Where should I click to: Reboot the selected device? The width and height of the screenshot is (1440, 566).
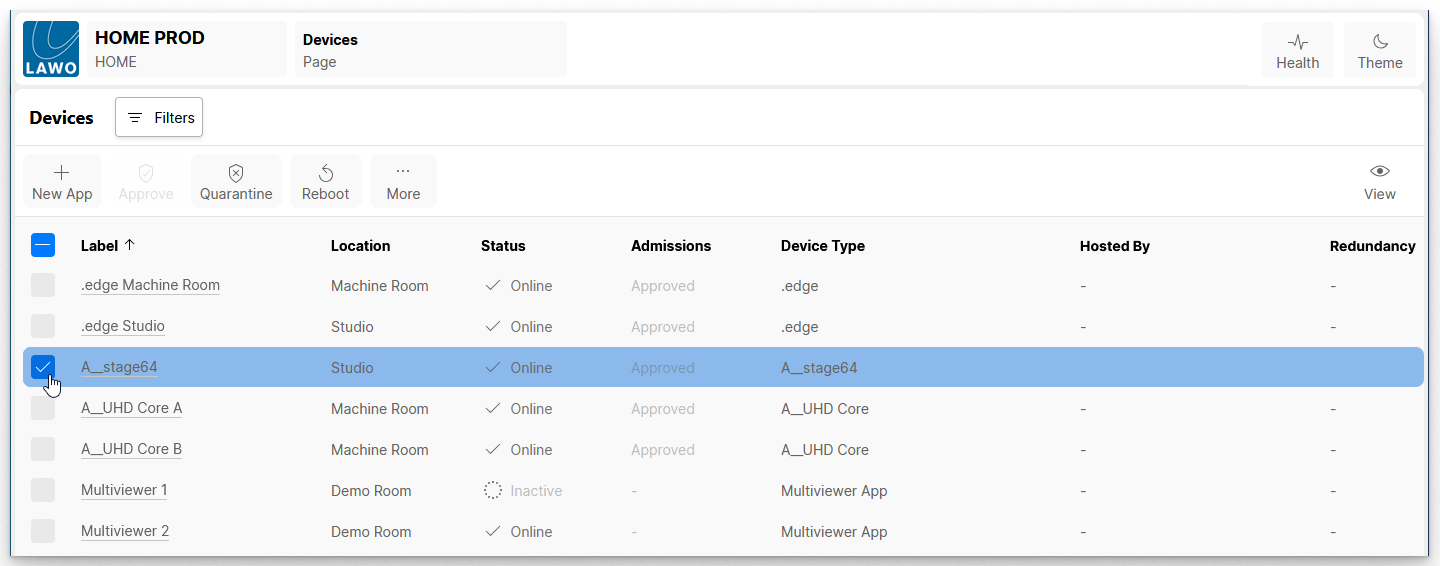coord(325,182)
